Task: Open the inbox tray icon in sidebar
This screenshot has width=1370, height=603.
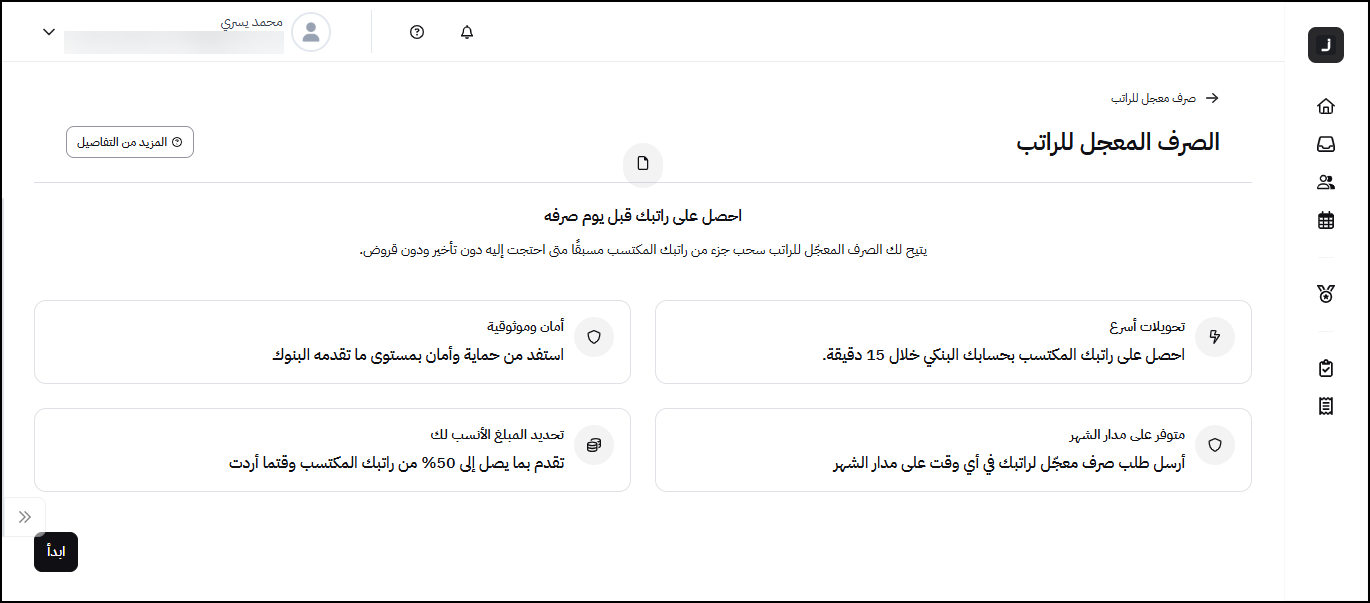Action: click(x=1326, y=144)
